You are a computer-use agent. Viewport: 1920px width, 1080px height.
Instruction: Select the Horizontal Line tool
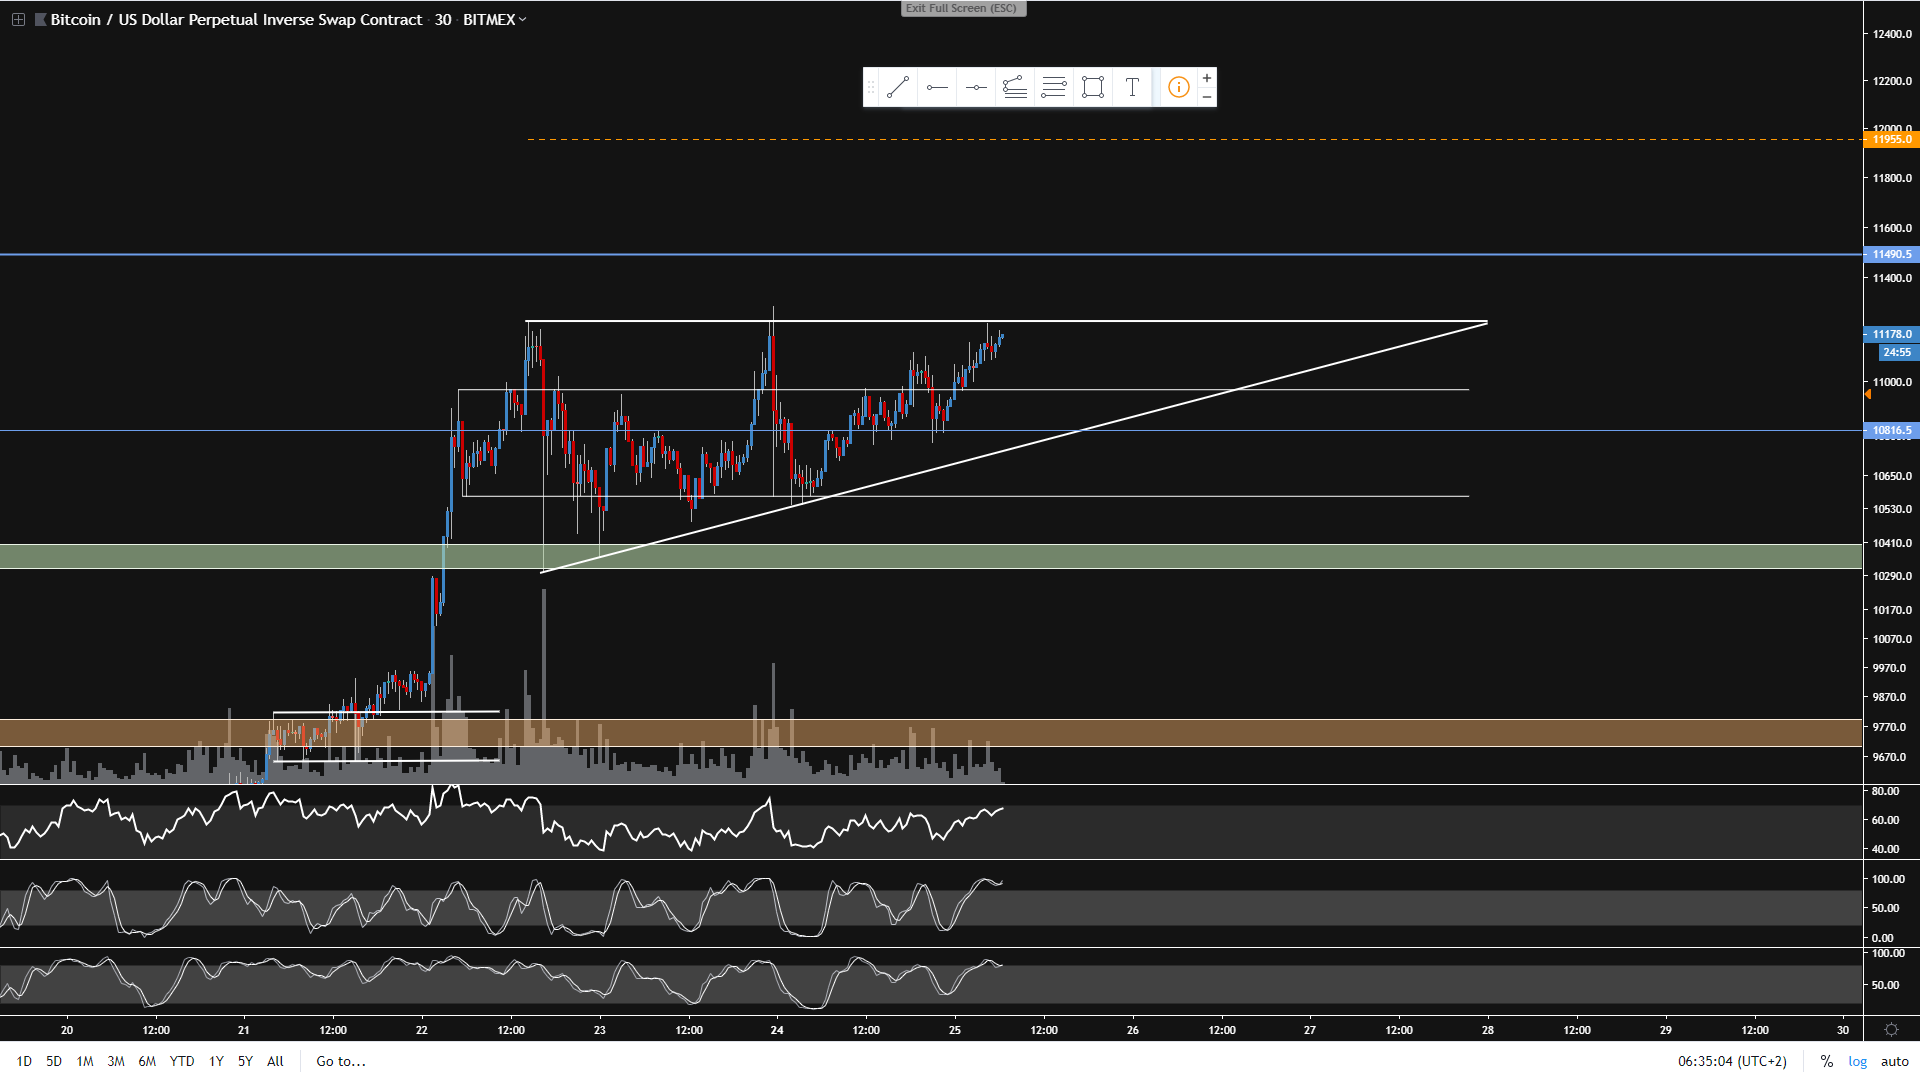pyautogui.click(x=976, y=88)
